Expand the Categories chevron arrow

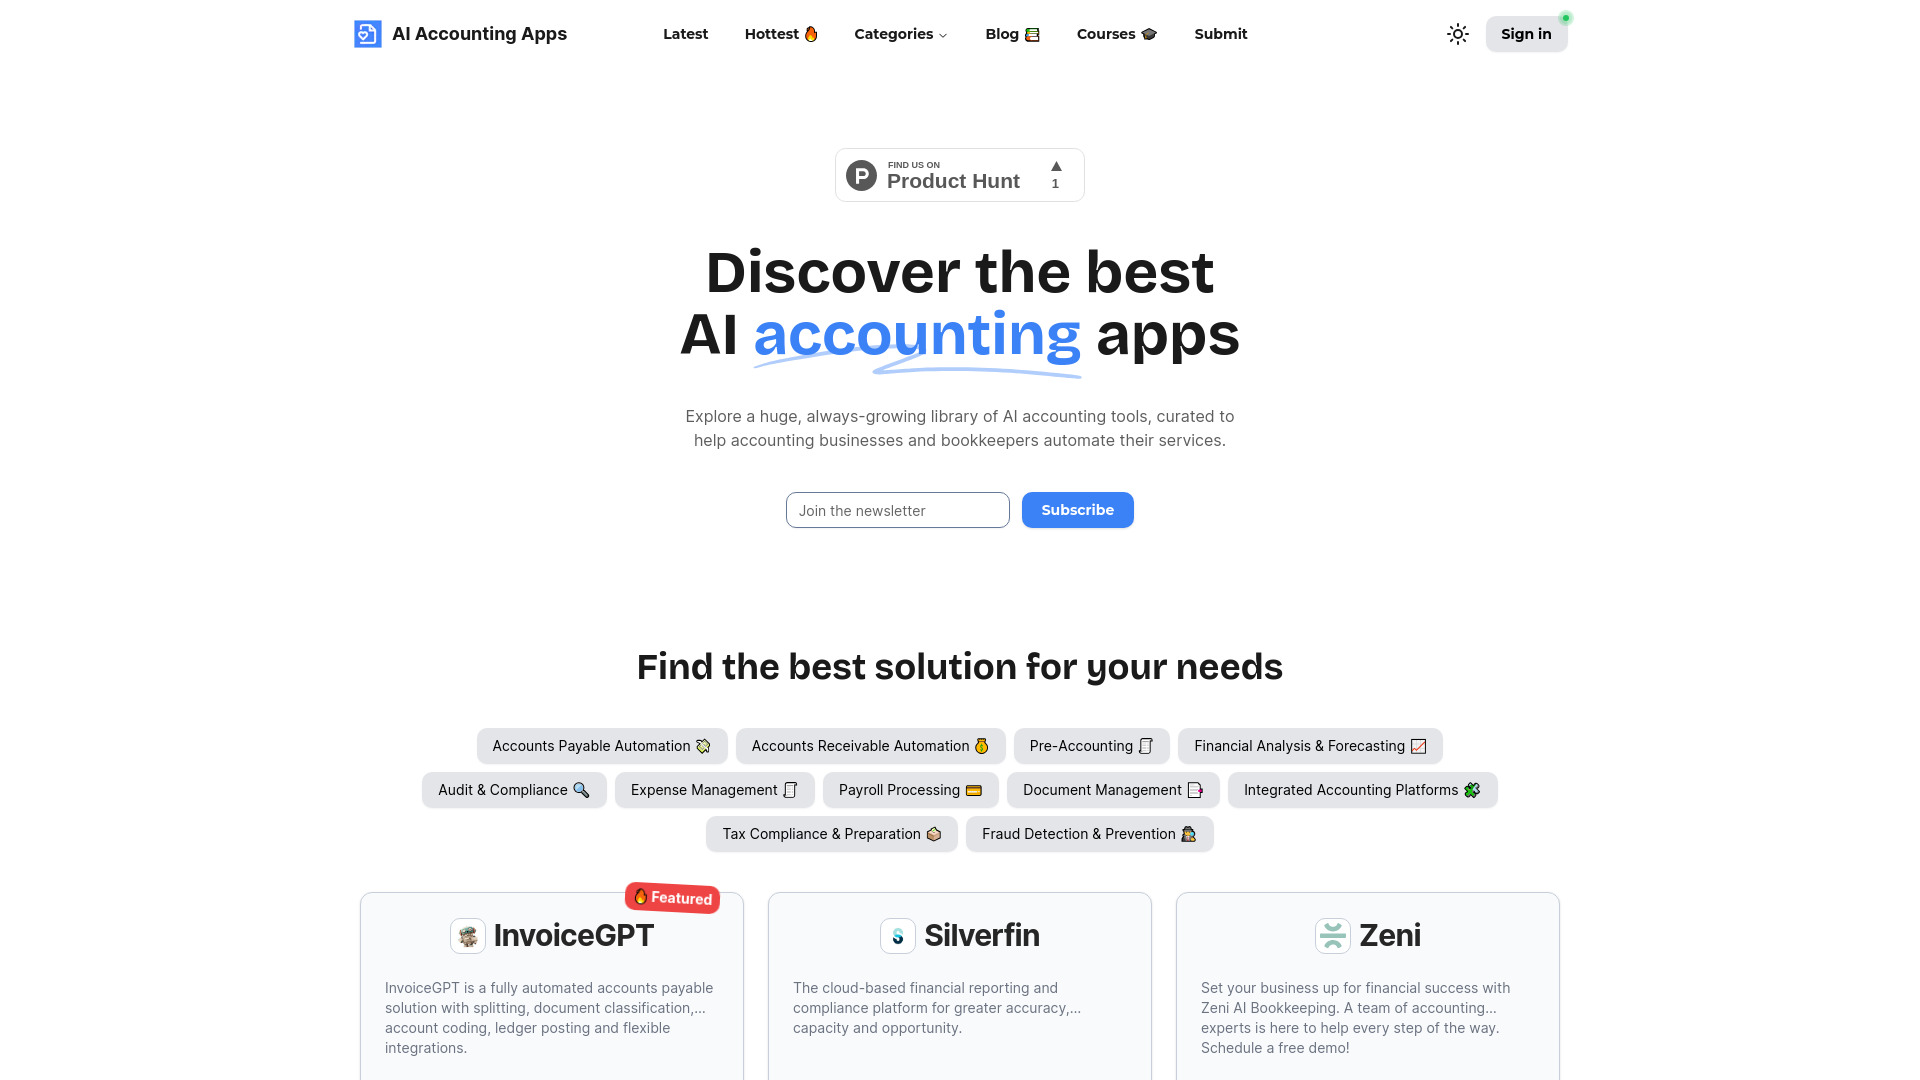point(943,34)
